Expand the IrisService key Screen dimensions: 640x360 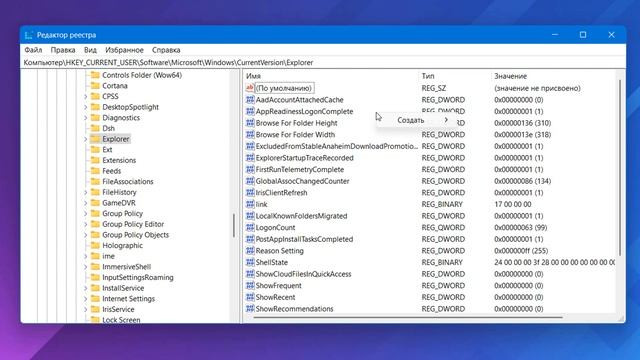tap(86, 309)
